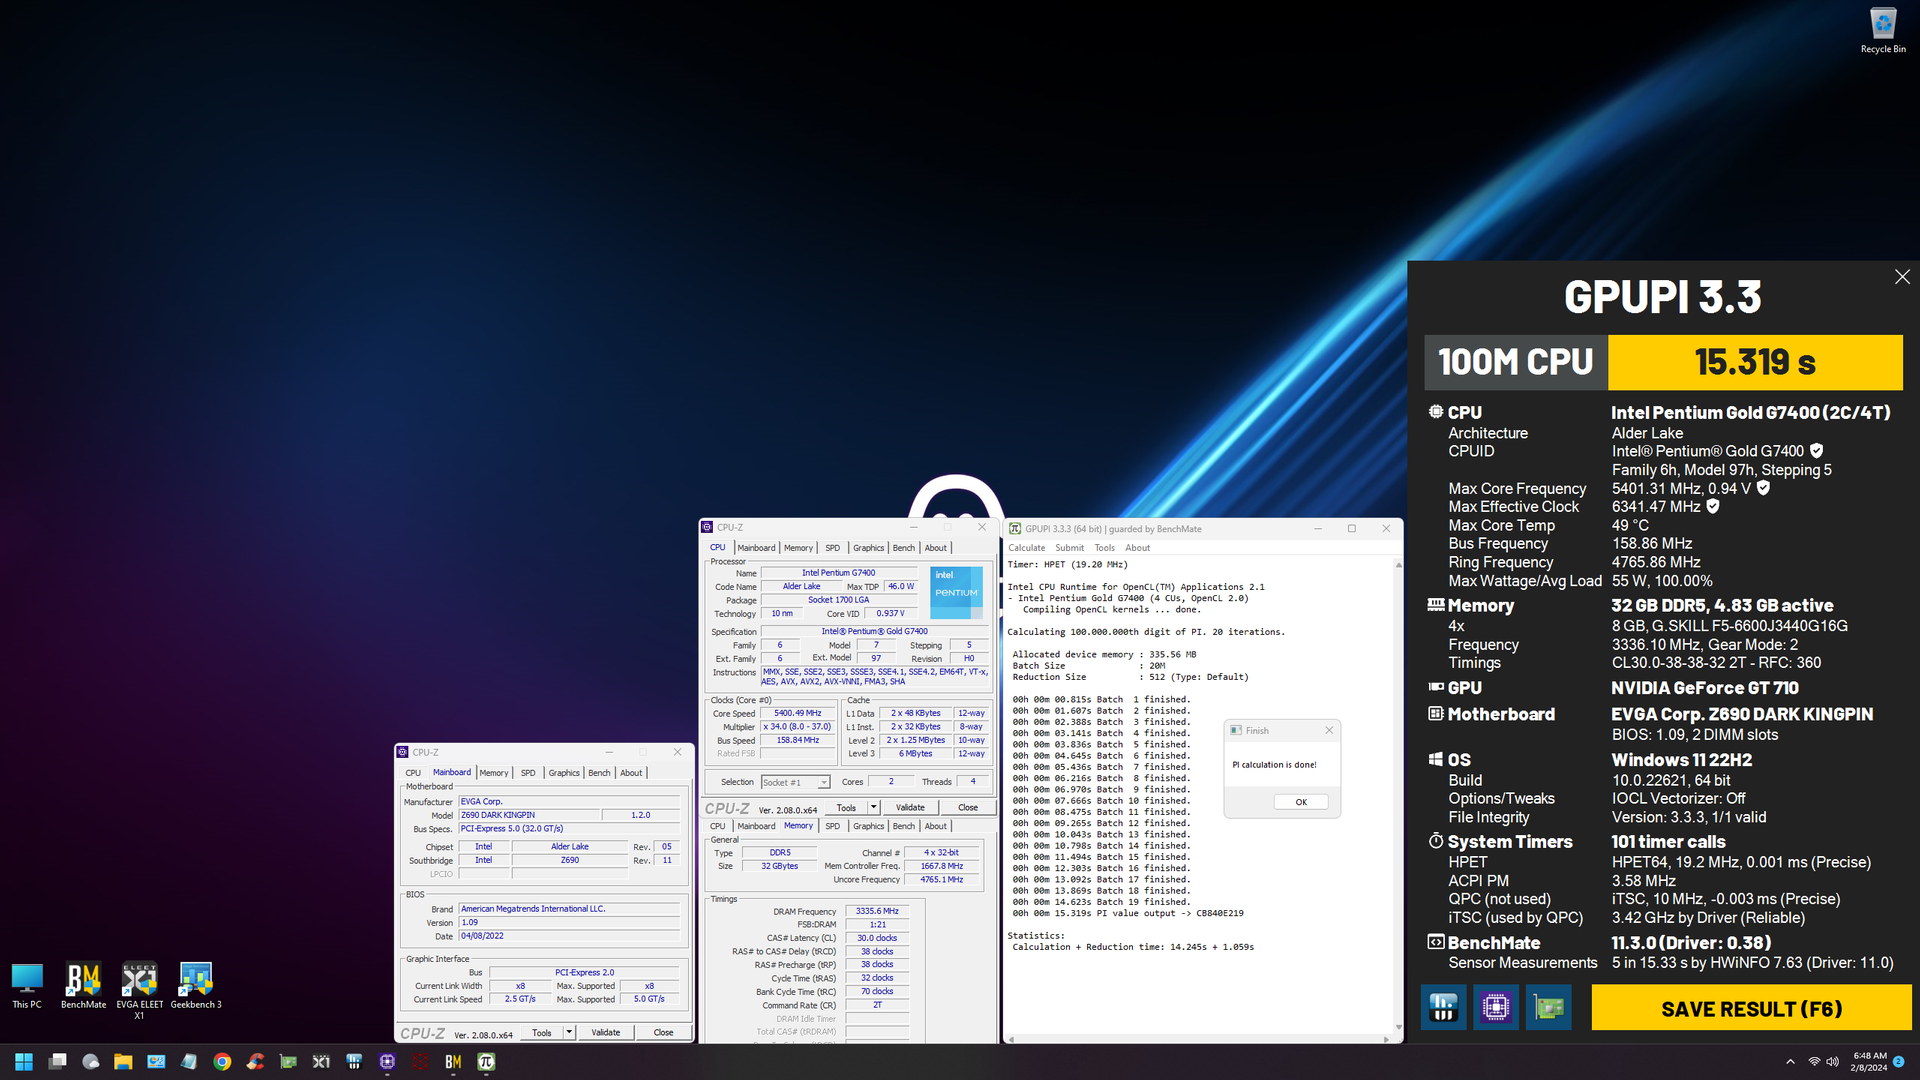Open notification badge showing 2
1920x1080 pixels.
pyautogui.click(x=1898, y=1062)
